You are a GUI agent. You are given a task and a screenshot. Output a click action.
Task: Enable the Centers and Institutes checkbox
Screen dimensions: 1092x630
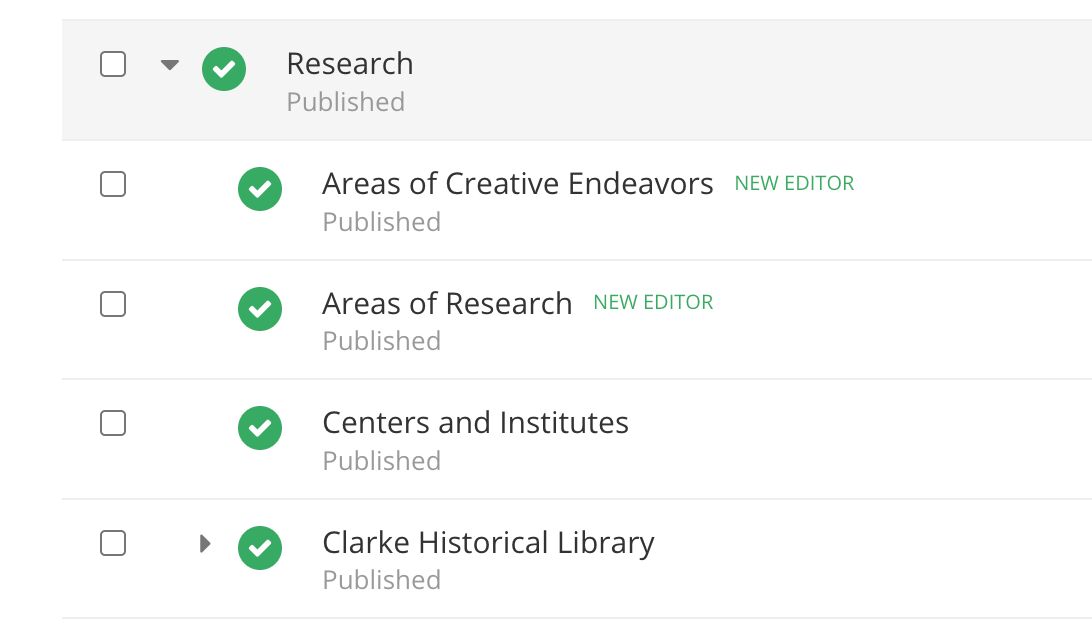[x=113, y=423]
